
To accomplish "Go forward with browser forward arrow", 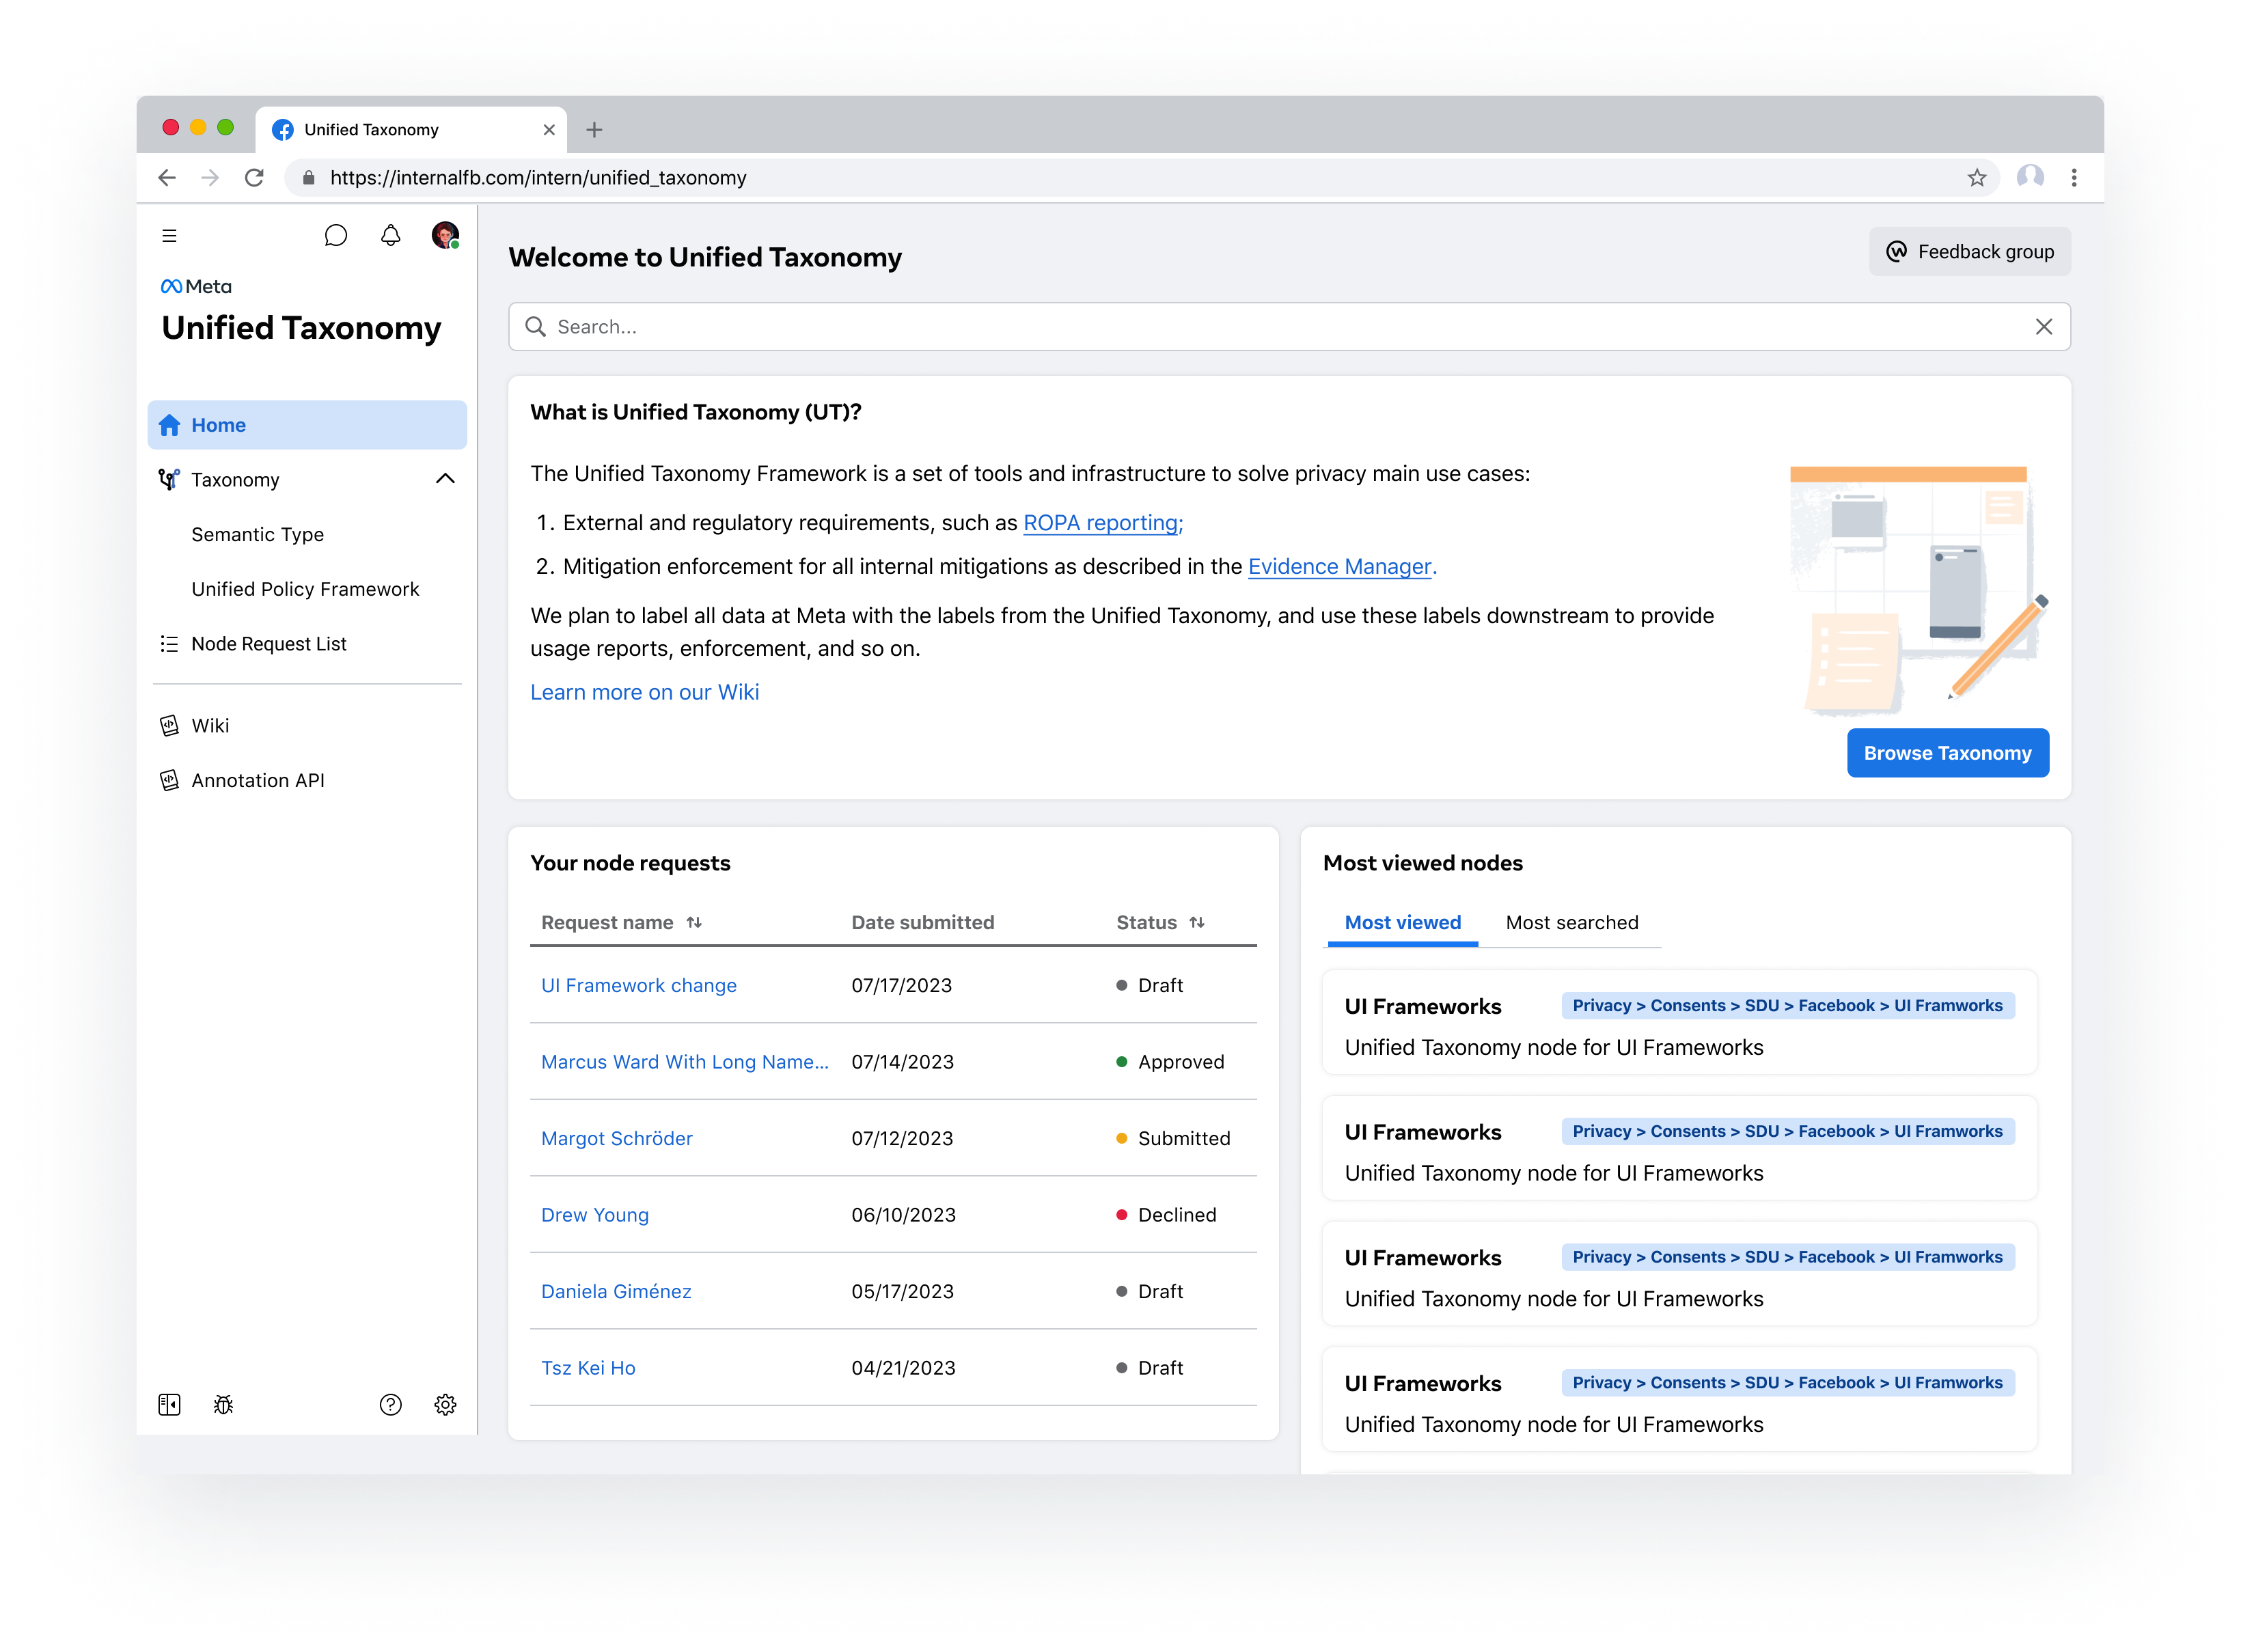I will 210,178.
